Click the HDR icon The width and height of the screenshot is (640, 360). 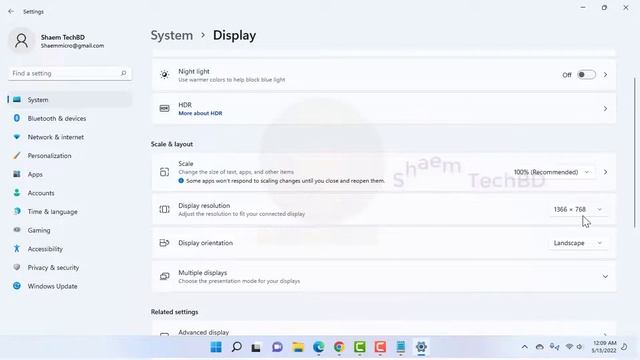click(x=164, y=109)
